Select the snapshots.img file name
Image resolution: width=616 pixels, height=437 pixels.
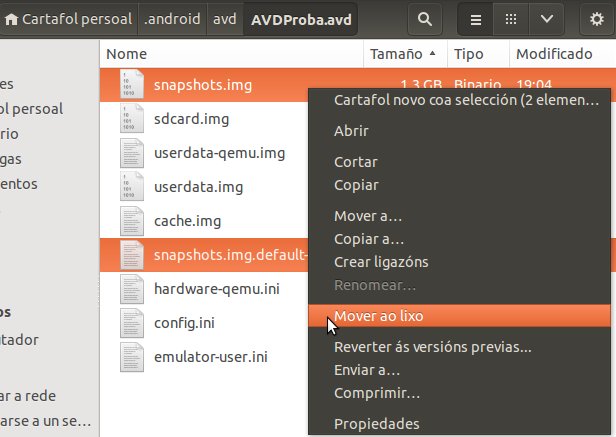click(203, 85)
